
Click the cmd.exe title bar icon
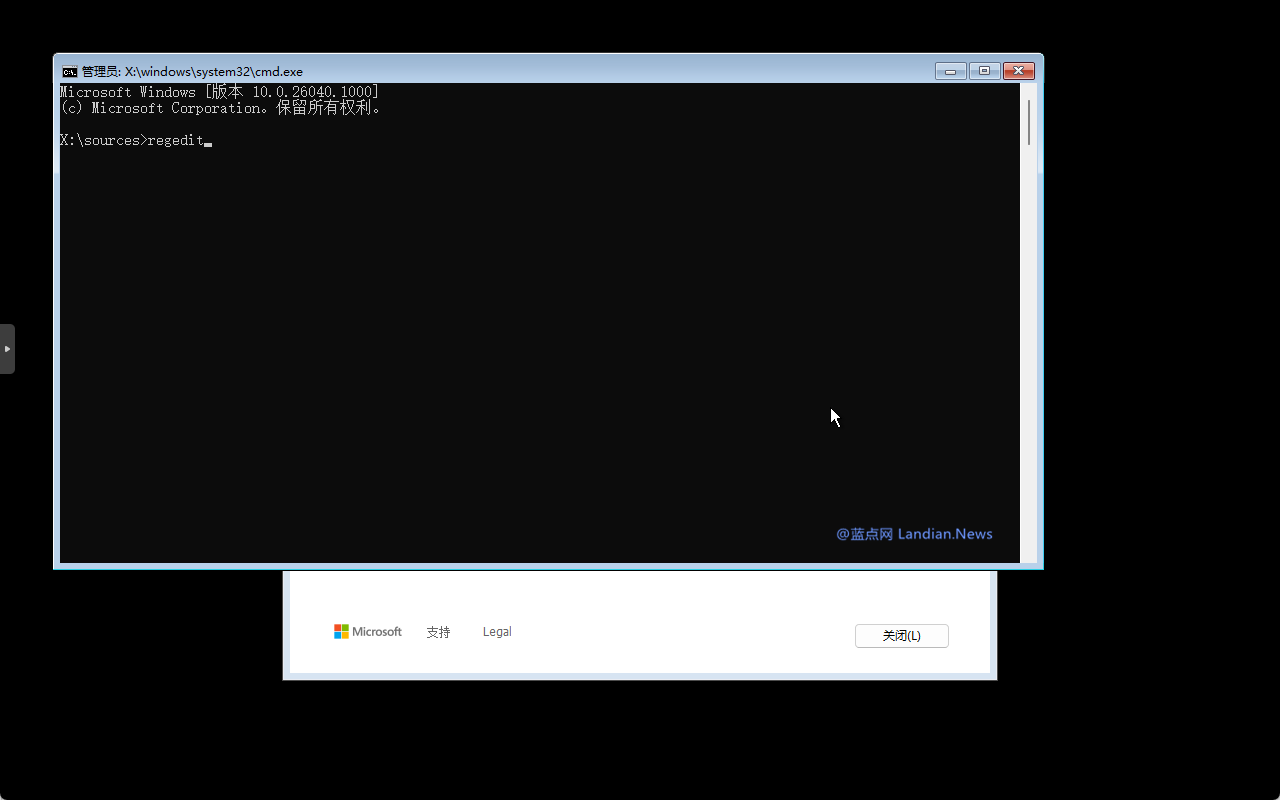(x=69, y=72)
